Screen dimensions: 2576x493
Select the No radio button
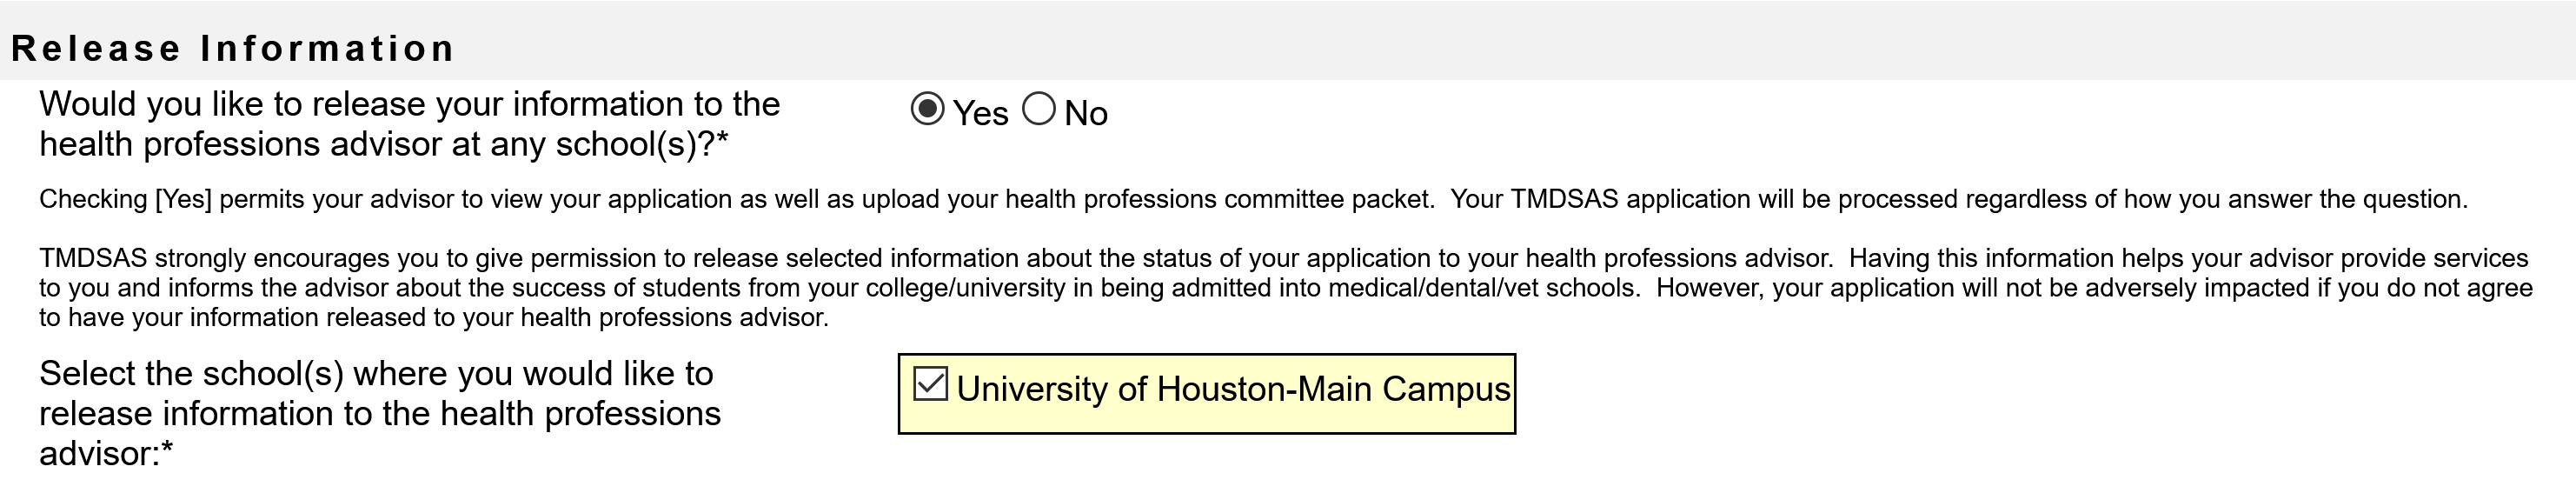click(1038, 109)
